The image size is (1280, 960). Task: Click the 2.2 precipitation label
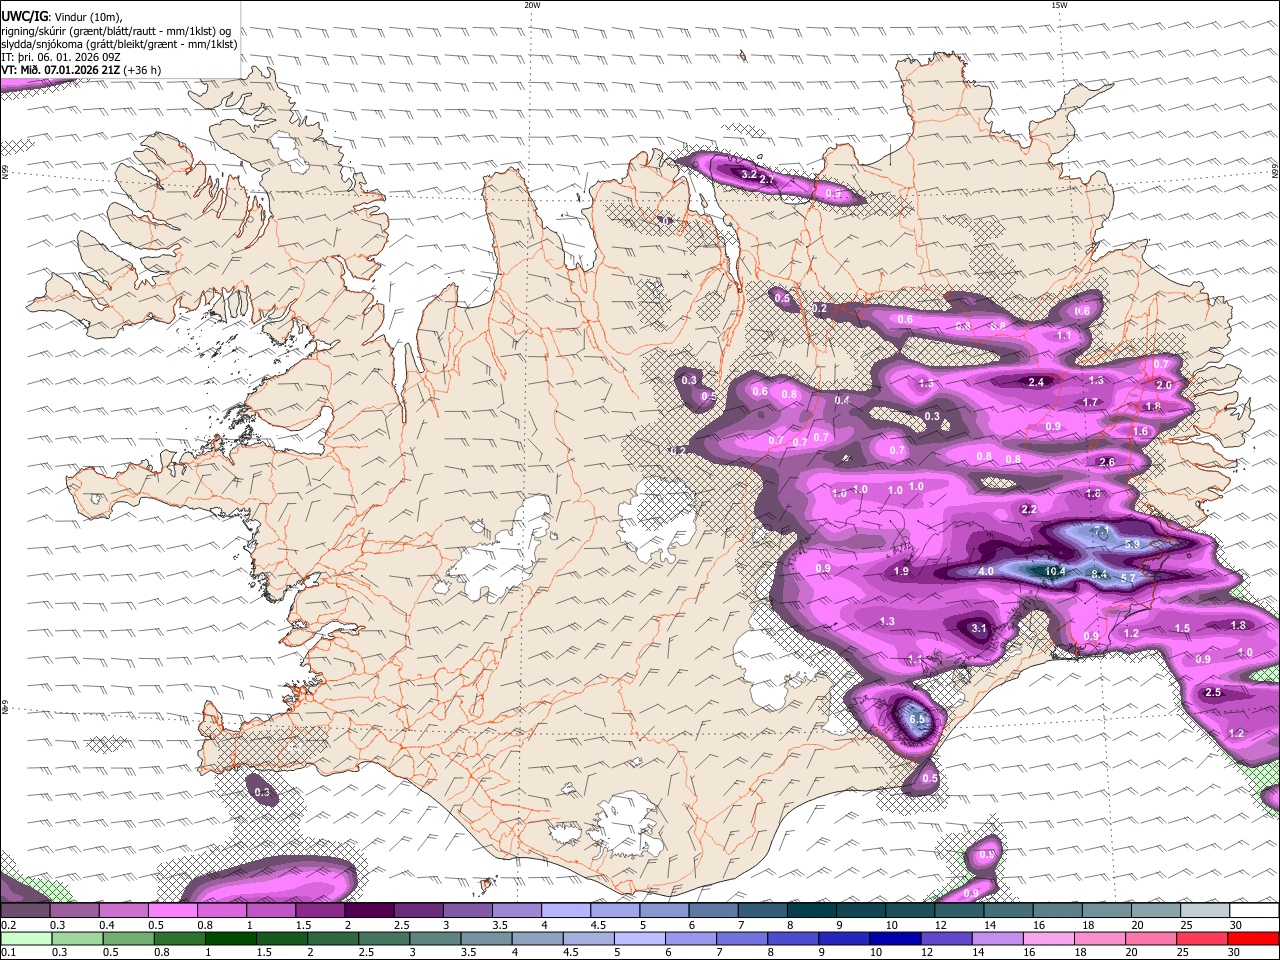pos(1029,509)
